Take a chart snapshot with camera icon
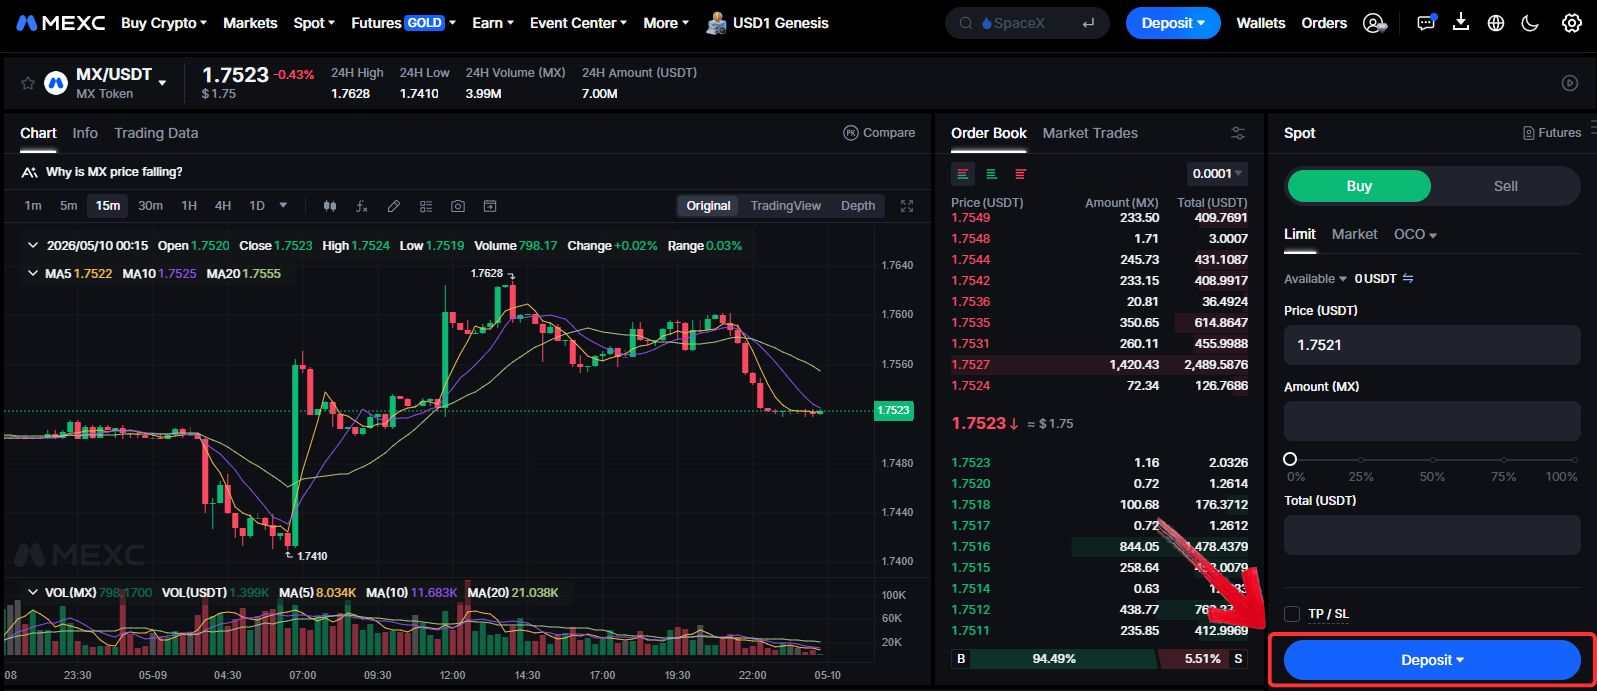The height and width of the screenshot is (691, 1597). pyautogui.click(x=458, y=206)
